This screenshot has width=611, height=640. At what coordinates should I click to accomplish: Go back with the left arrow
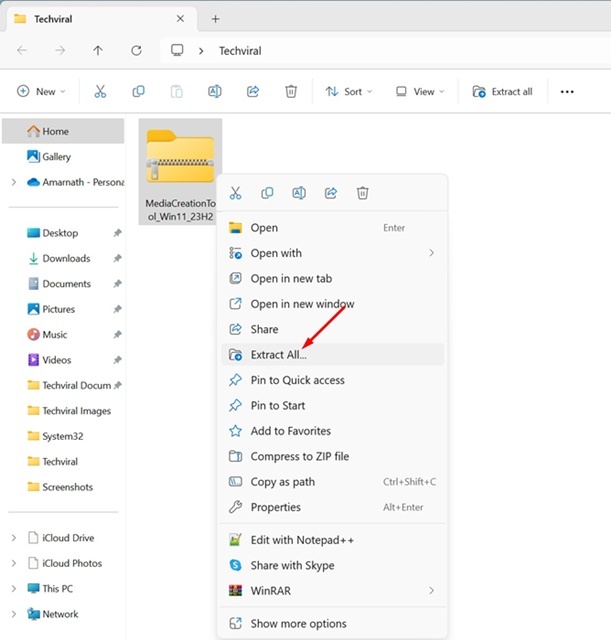coord(22,51)
